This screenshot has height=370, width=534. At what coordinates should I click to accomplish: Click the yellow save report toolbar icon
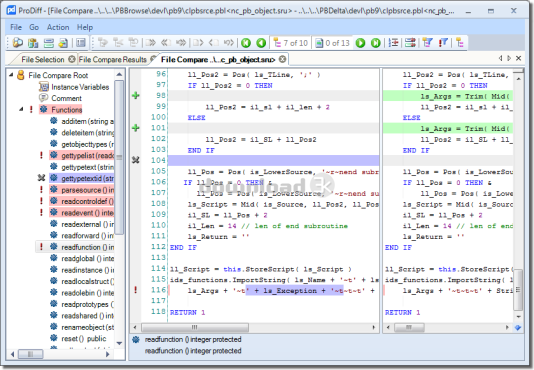click(63, 43)
